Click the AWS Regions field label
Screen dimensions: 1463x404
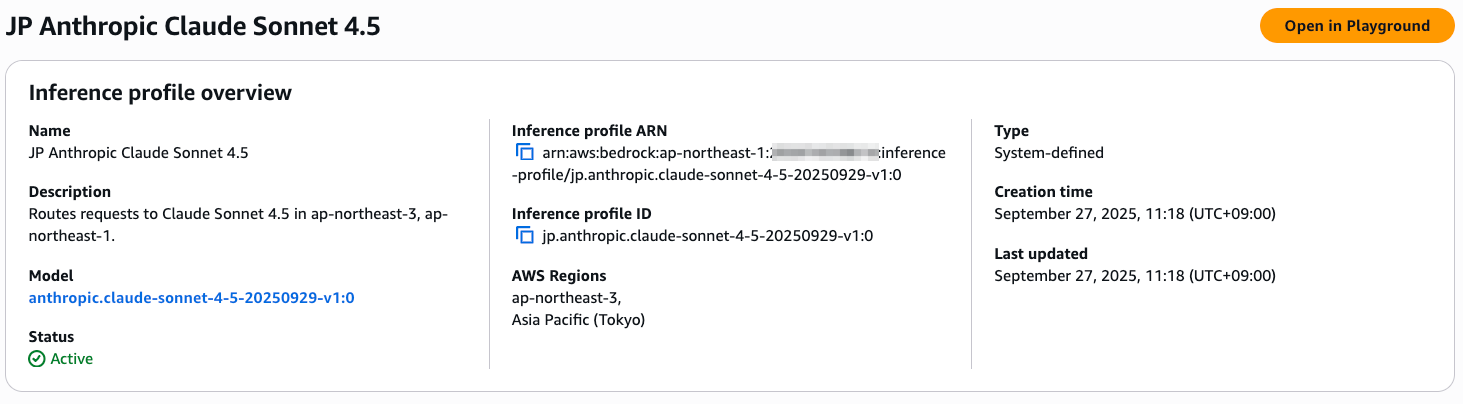point(559,276)
